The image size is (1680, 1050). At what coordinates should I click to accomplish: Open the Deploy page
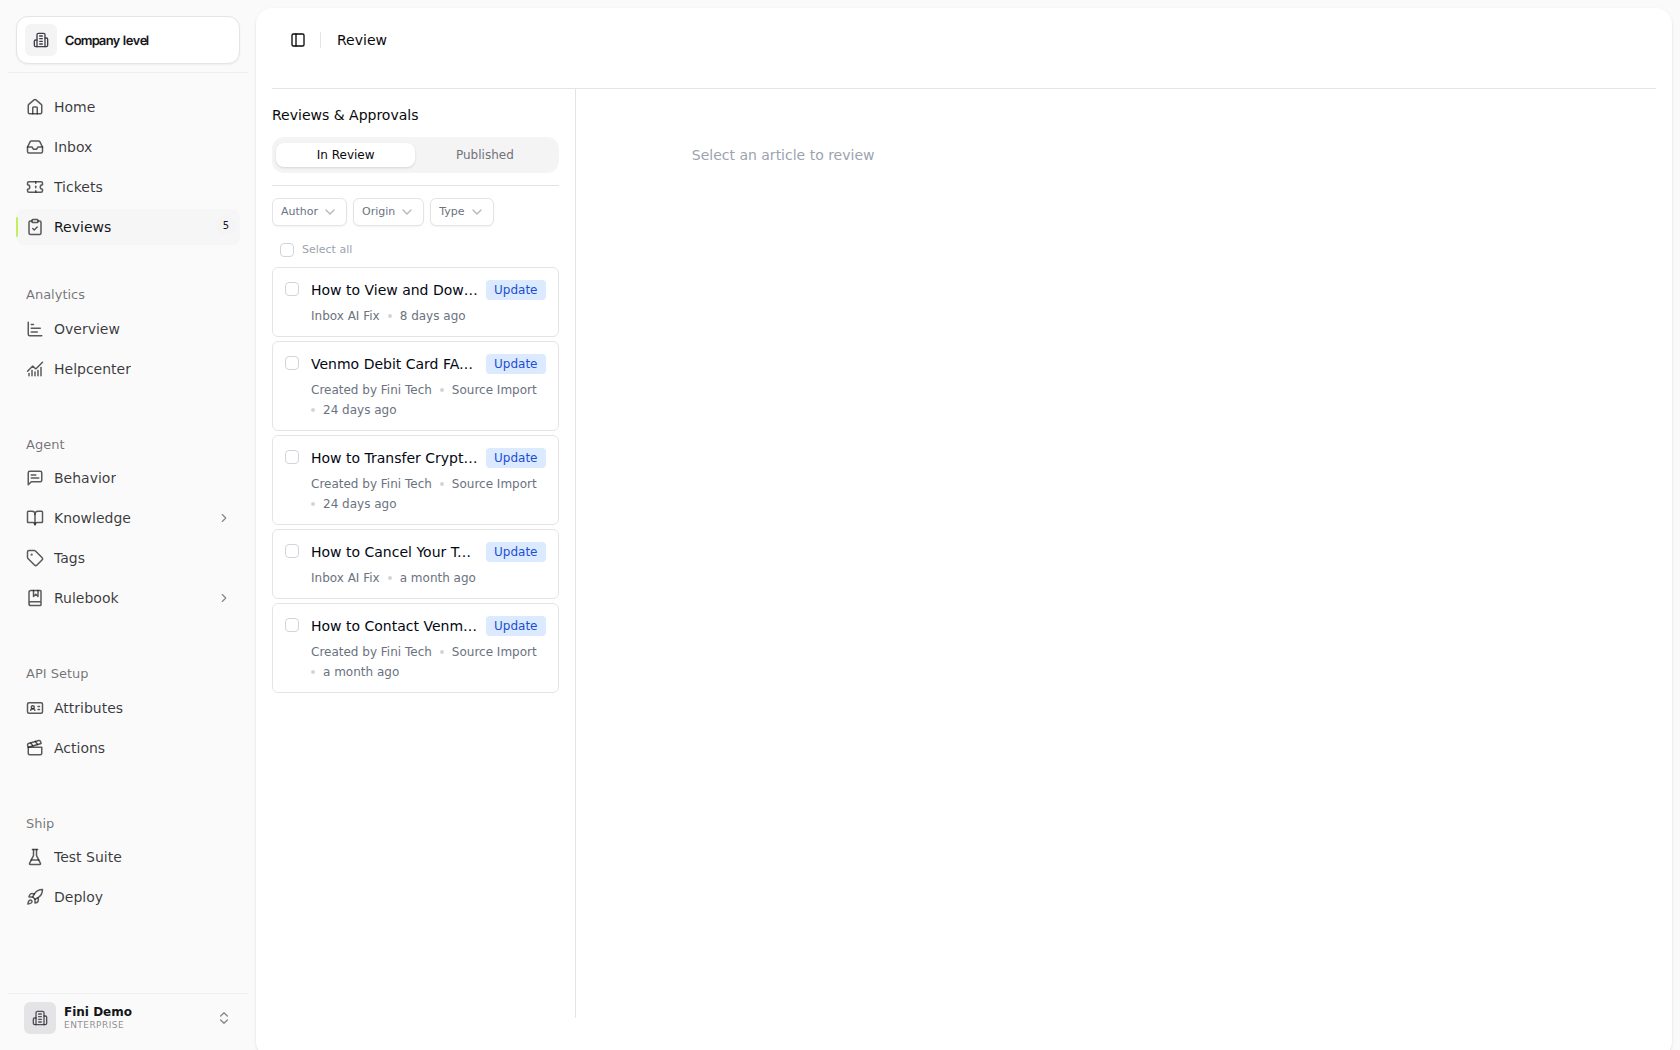click(x=128, y=897)
